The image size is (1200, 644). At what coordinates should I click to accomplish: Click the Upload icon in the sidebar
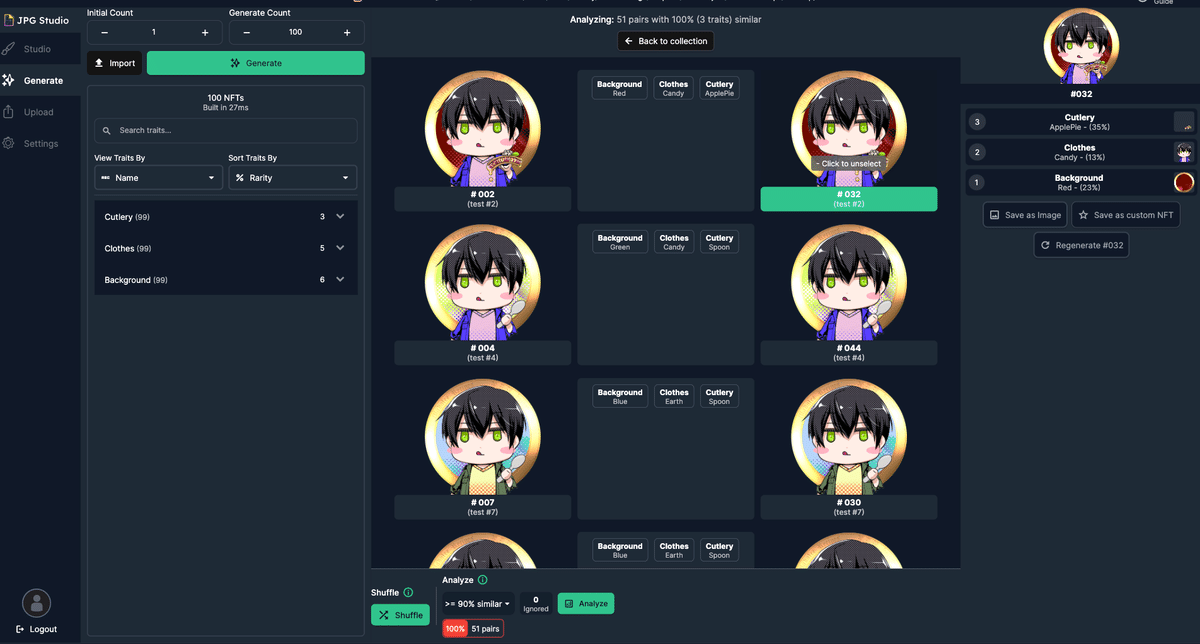point(9,112)
